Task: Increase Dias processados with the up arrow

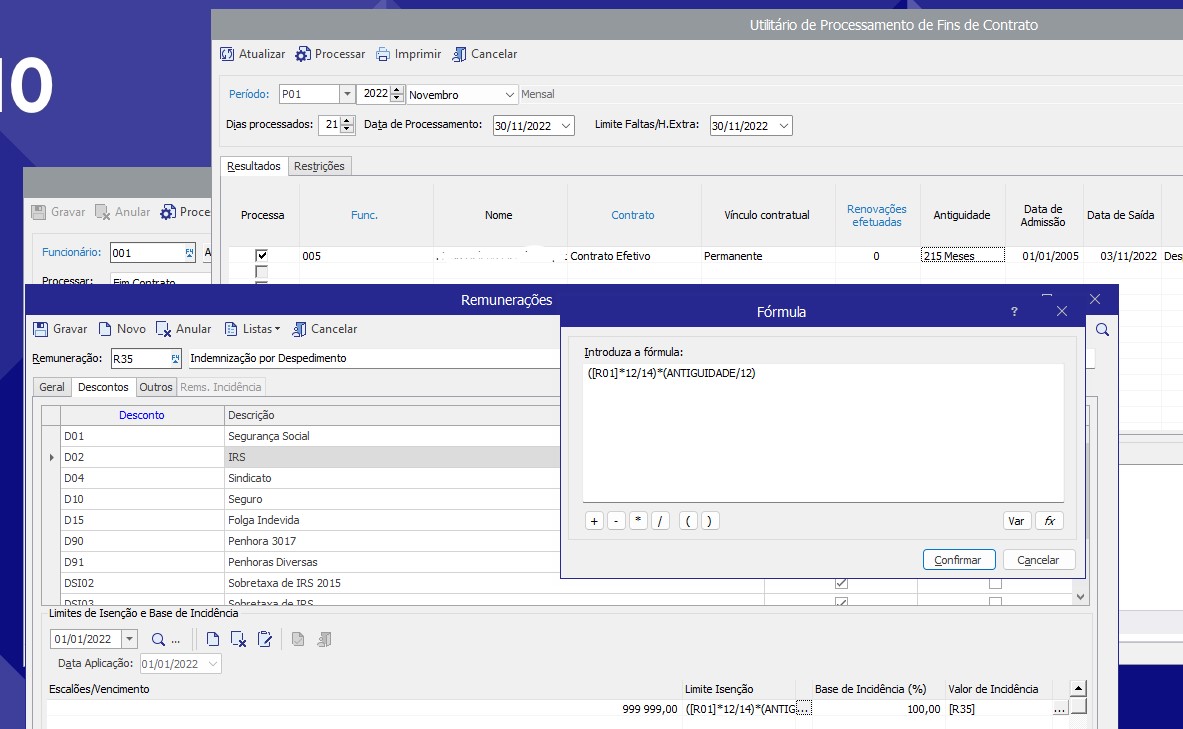Action: 347,121
